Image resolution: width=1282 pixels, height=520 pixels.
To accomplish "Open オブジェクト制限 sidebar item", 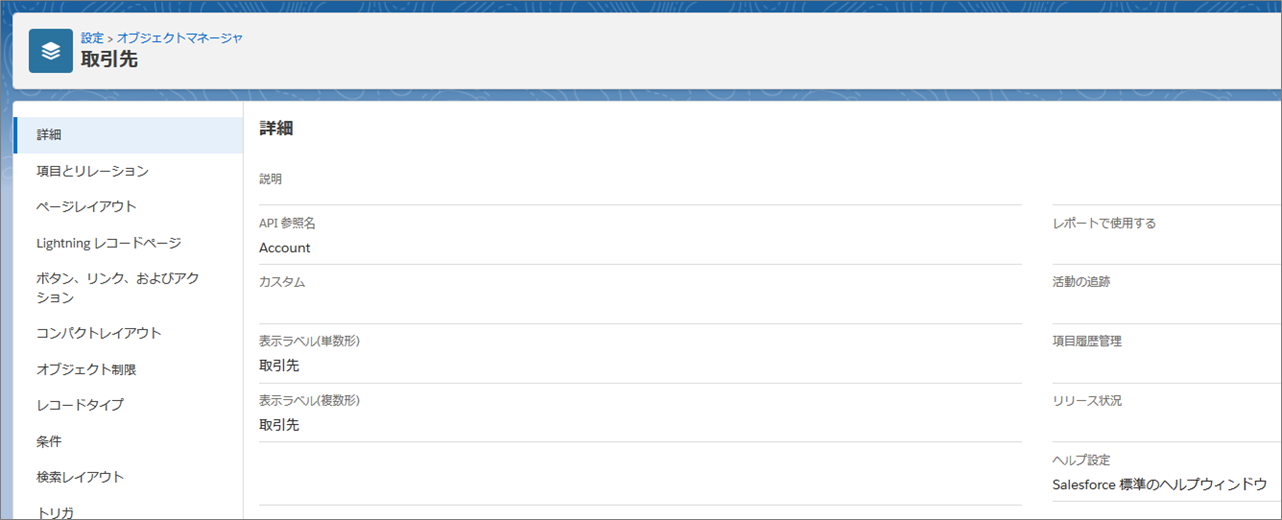I will pyautogui.click(x=86, y=369).
